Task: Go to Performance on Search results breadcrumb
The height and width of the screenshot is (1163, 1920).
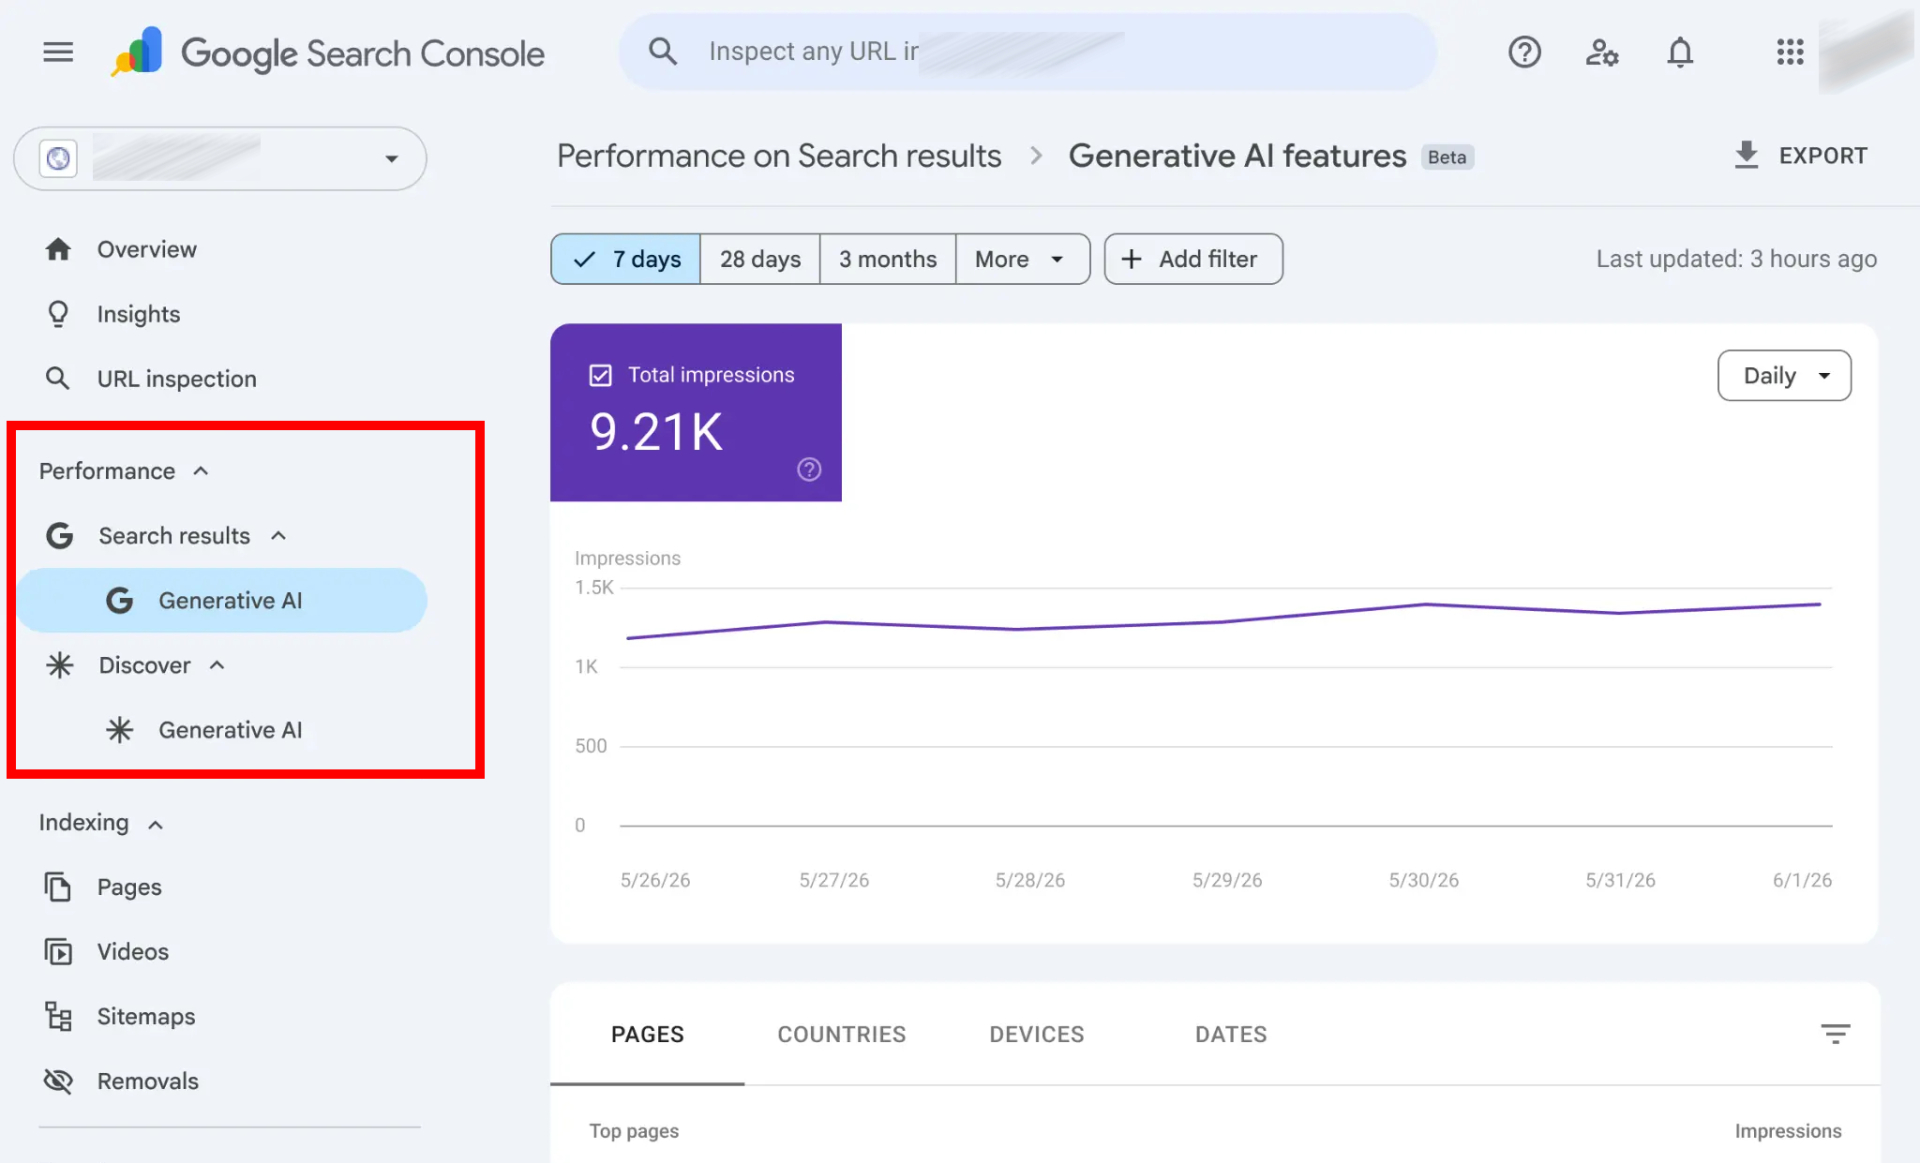Action: 779,156
